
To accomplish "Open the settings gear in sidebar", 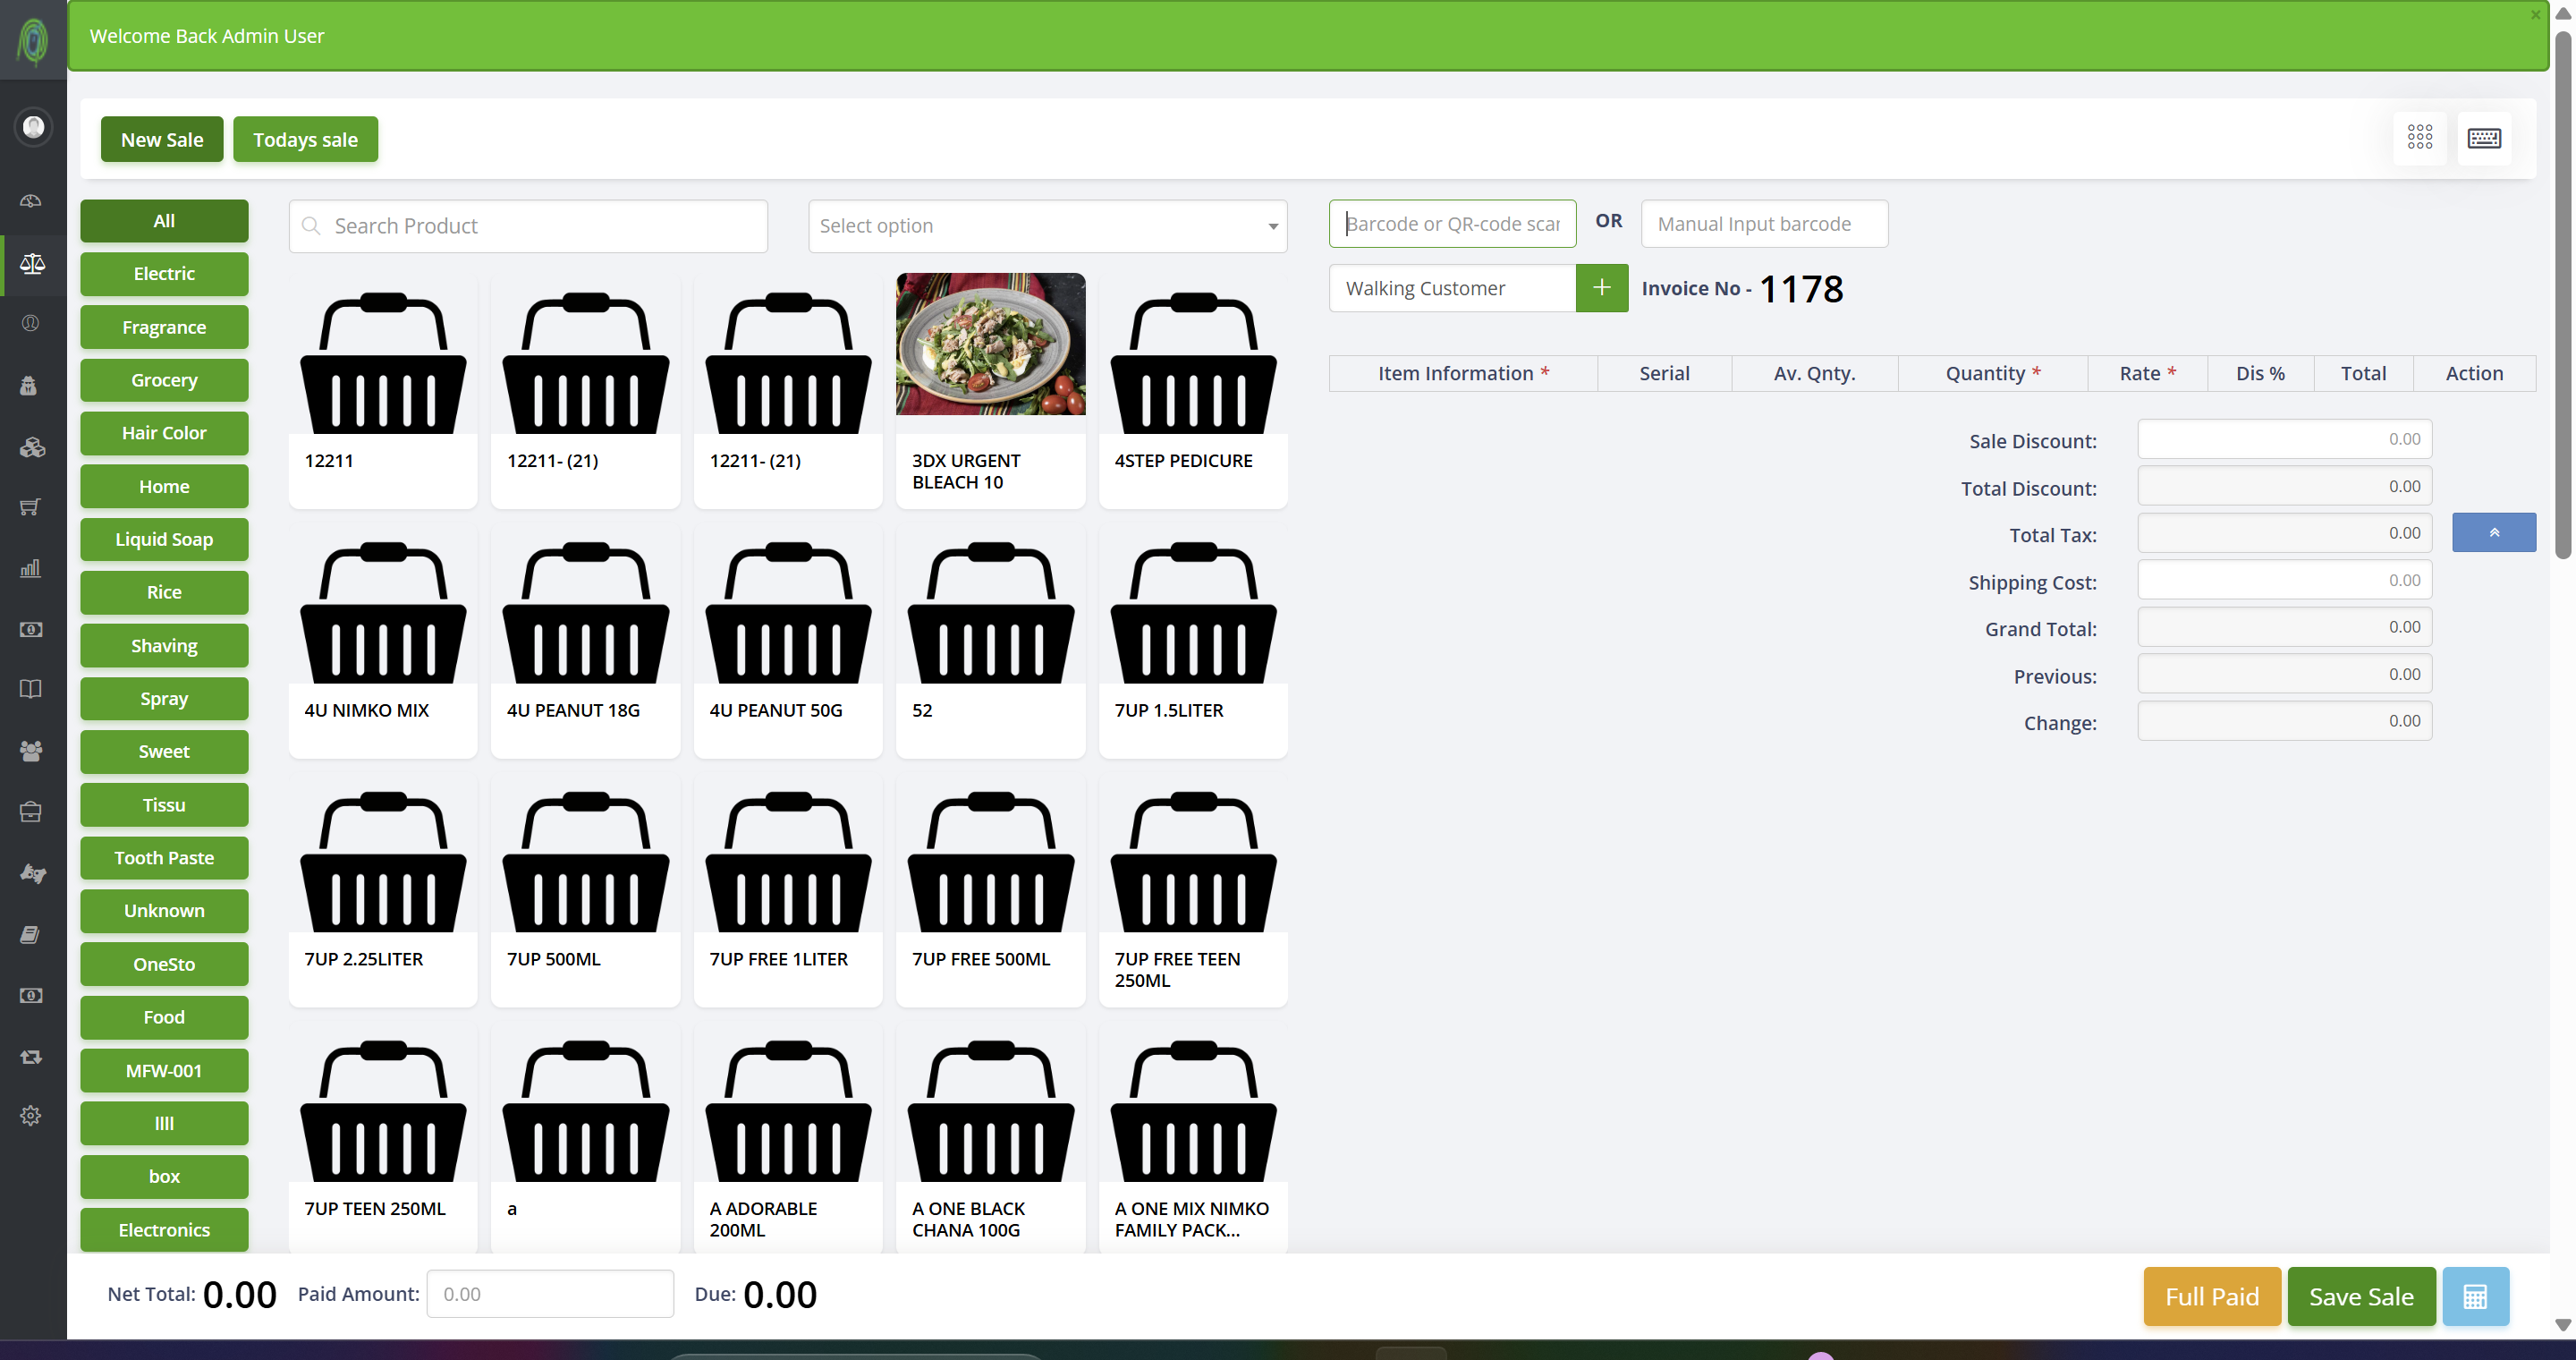I will (x=31, y=1116).
